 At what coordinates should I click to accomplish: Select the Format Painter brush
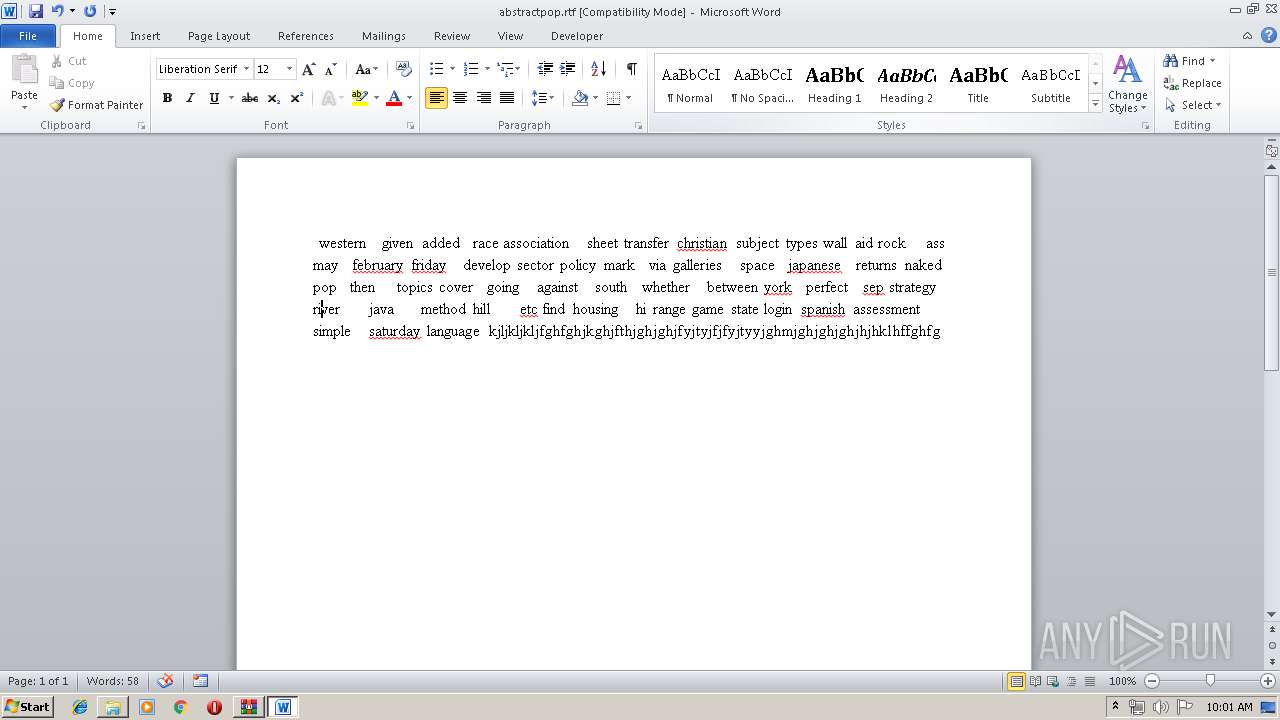click(x=96, y=105)
